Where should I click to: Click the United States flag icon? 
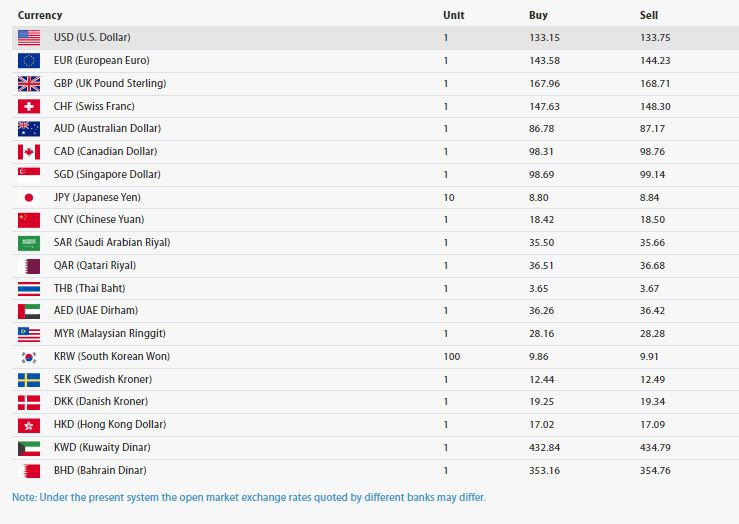click(x=29, y=38)
